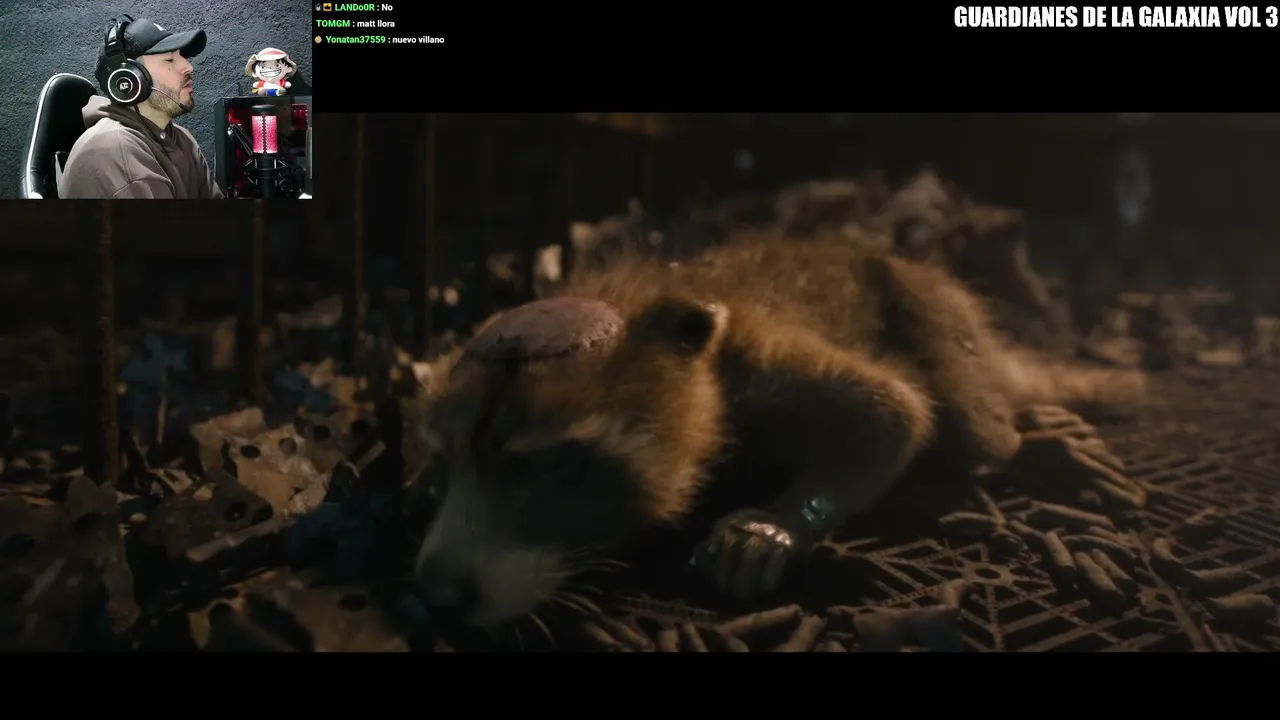Click the chat message "matt llora"
Image resolution: width=1280 pixels, height=720 pixels.
[x=376, y=24]
